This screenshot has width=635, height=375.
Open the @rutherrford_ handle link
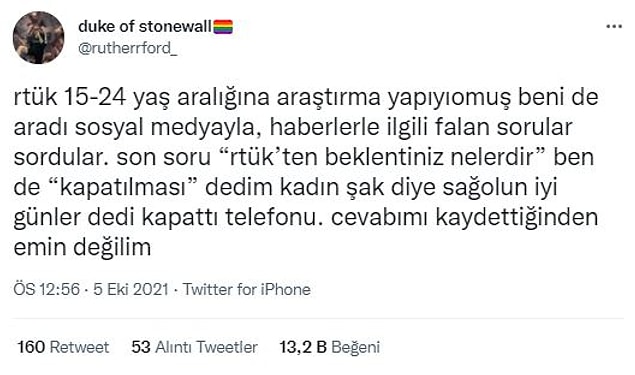tap(128, 48)
